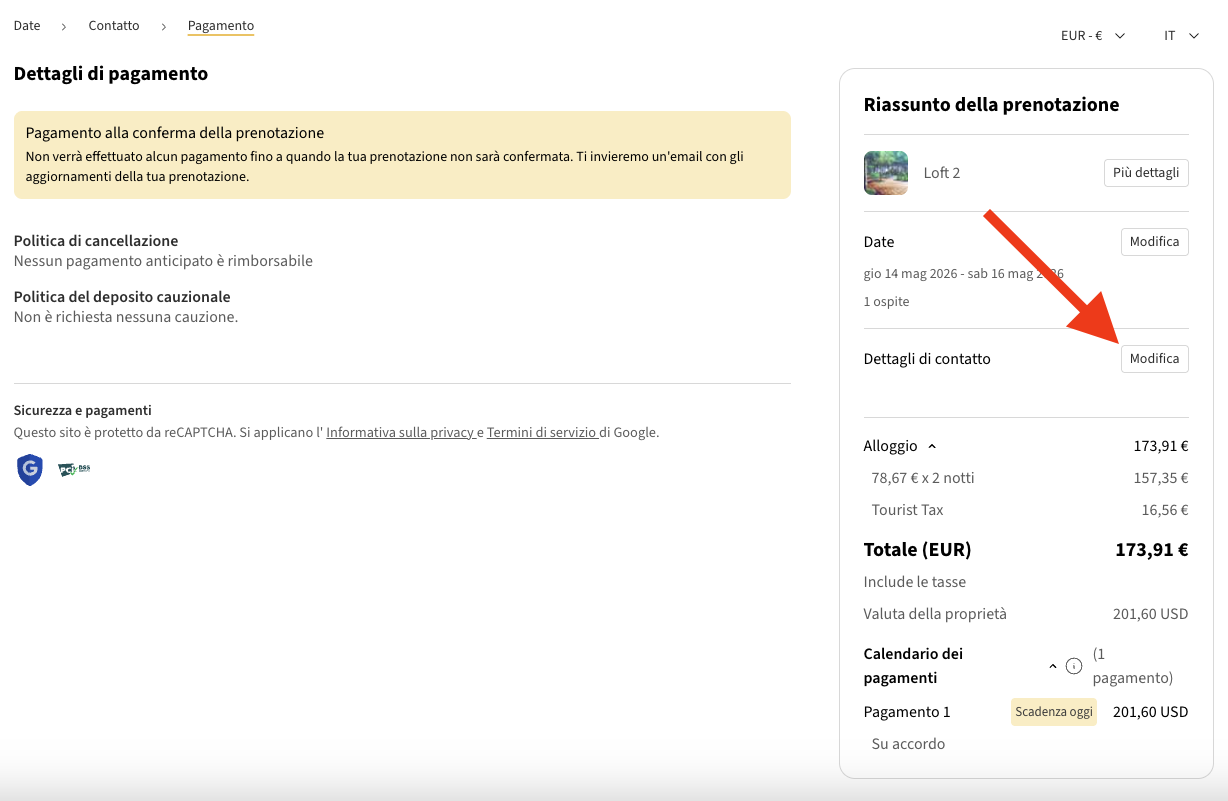Click the payment schedule info icon
Viewport: 1228px width, 801px height.
[1074, 666]
